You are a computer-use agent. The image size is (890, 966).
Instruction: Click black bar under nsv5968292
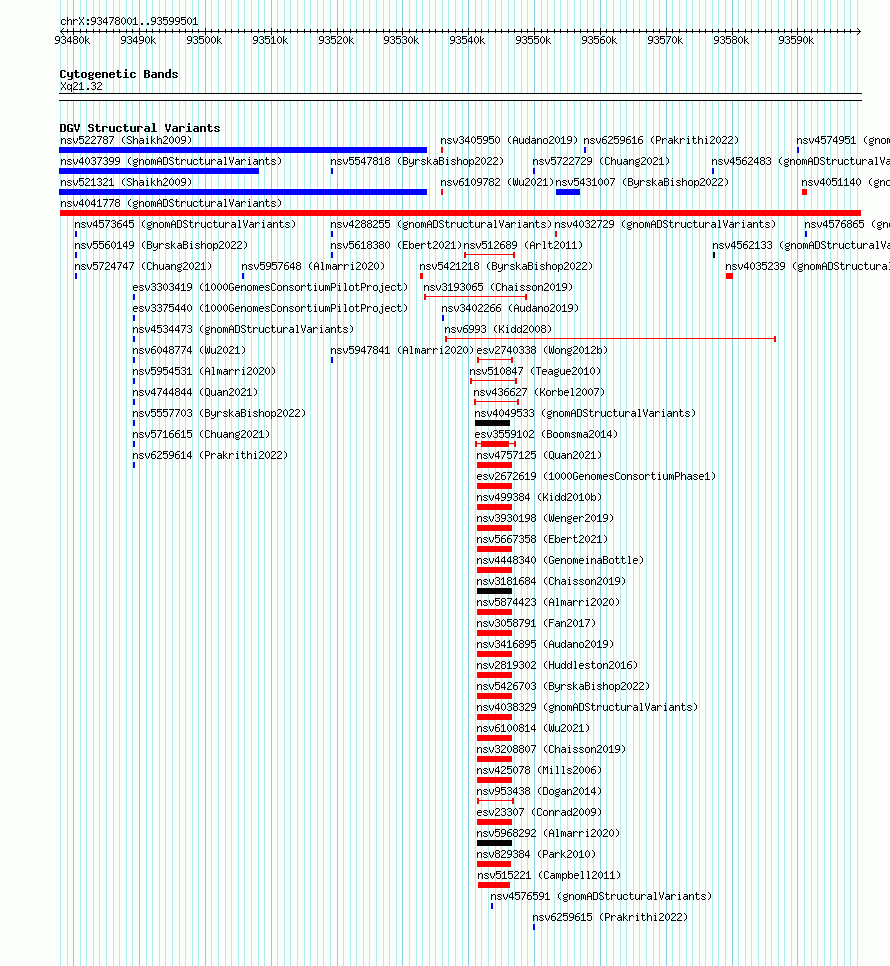(x=494, y=843)
